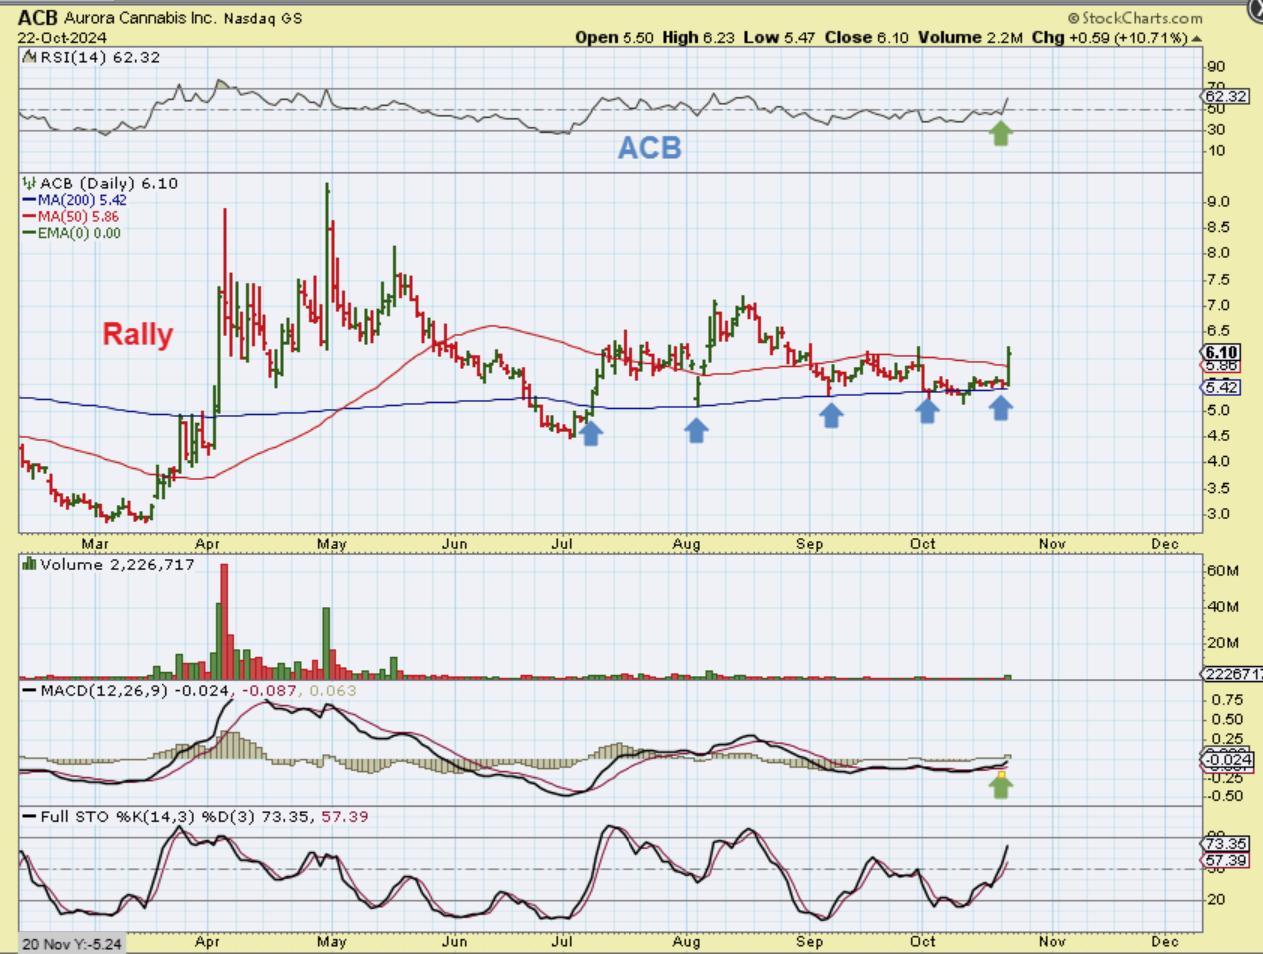This screenshot has width=1263, height=954.
Task: Click the last green candlestick on the price chart
Action: tap(1010, 366)
